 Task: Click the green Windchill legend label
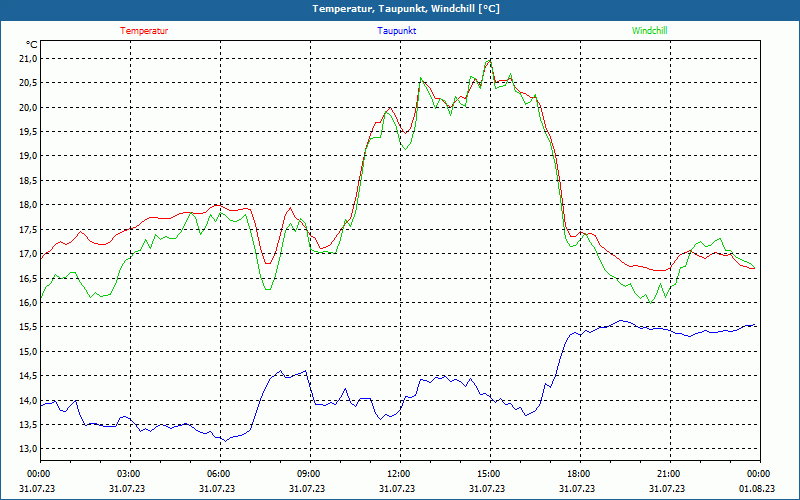(x=649, y=31)
